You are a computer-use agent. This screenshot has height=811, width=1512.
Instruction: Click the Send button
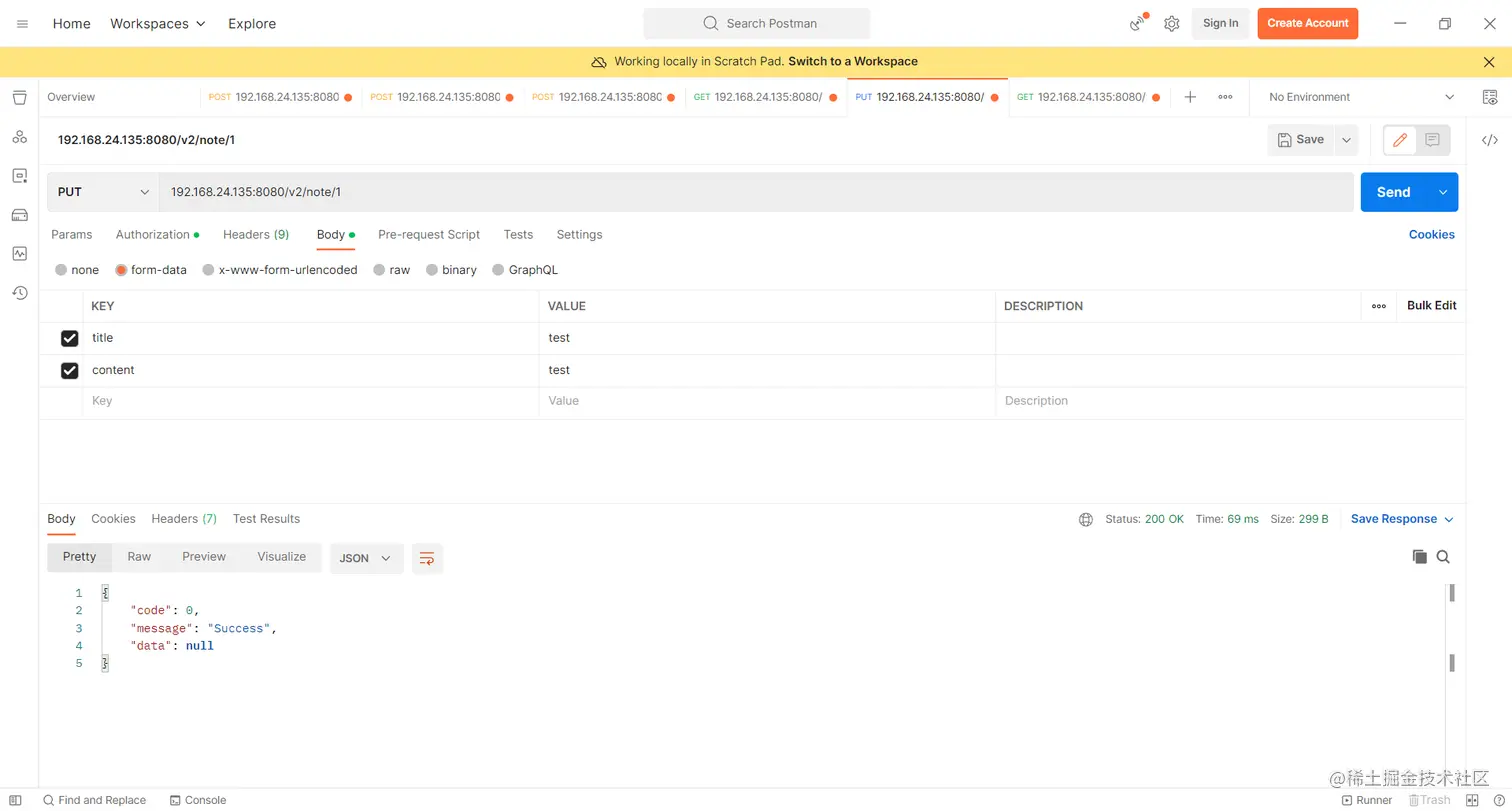[x=1393, y=192]
